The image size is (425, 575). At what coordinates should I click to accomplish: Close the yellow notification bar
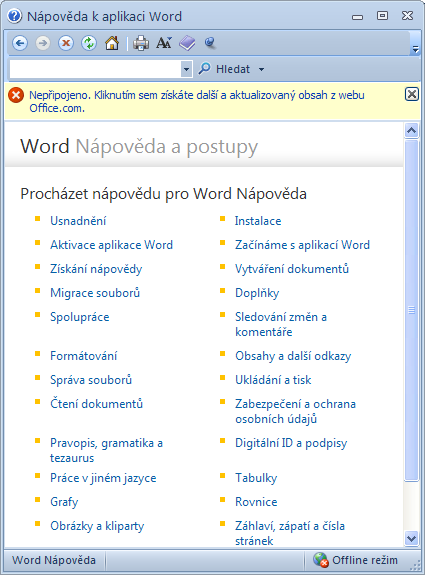tap(412, 94)
